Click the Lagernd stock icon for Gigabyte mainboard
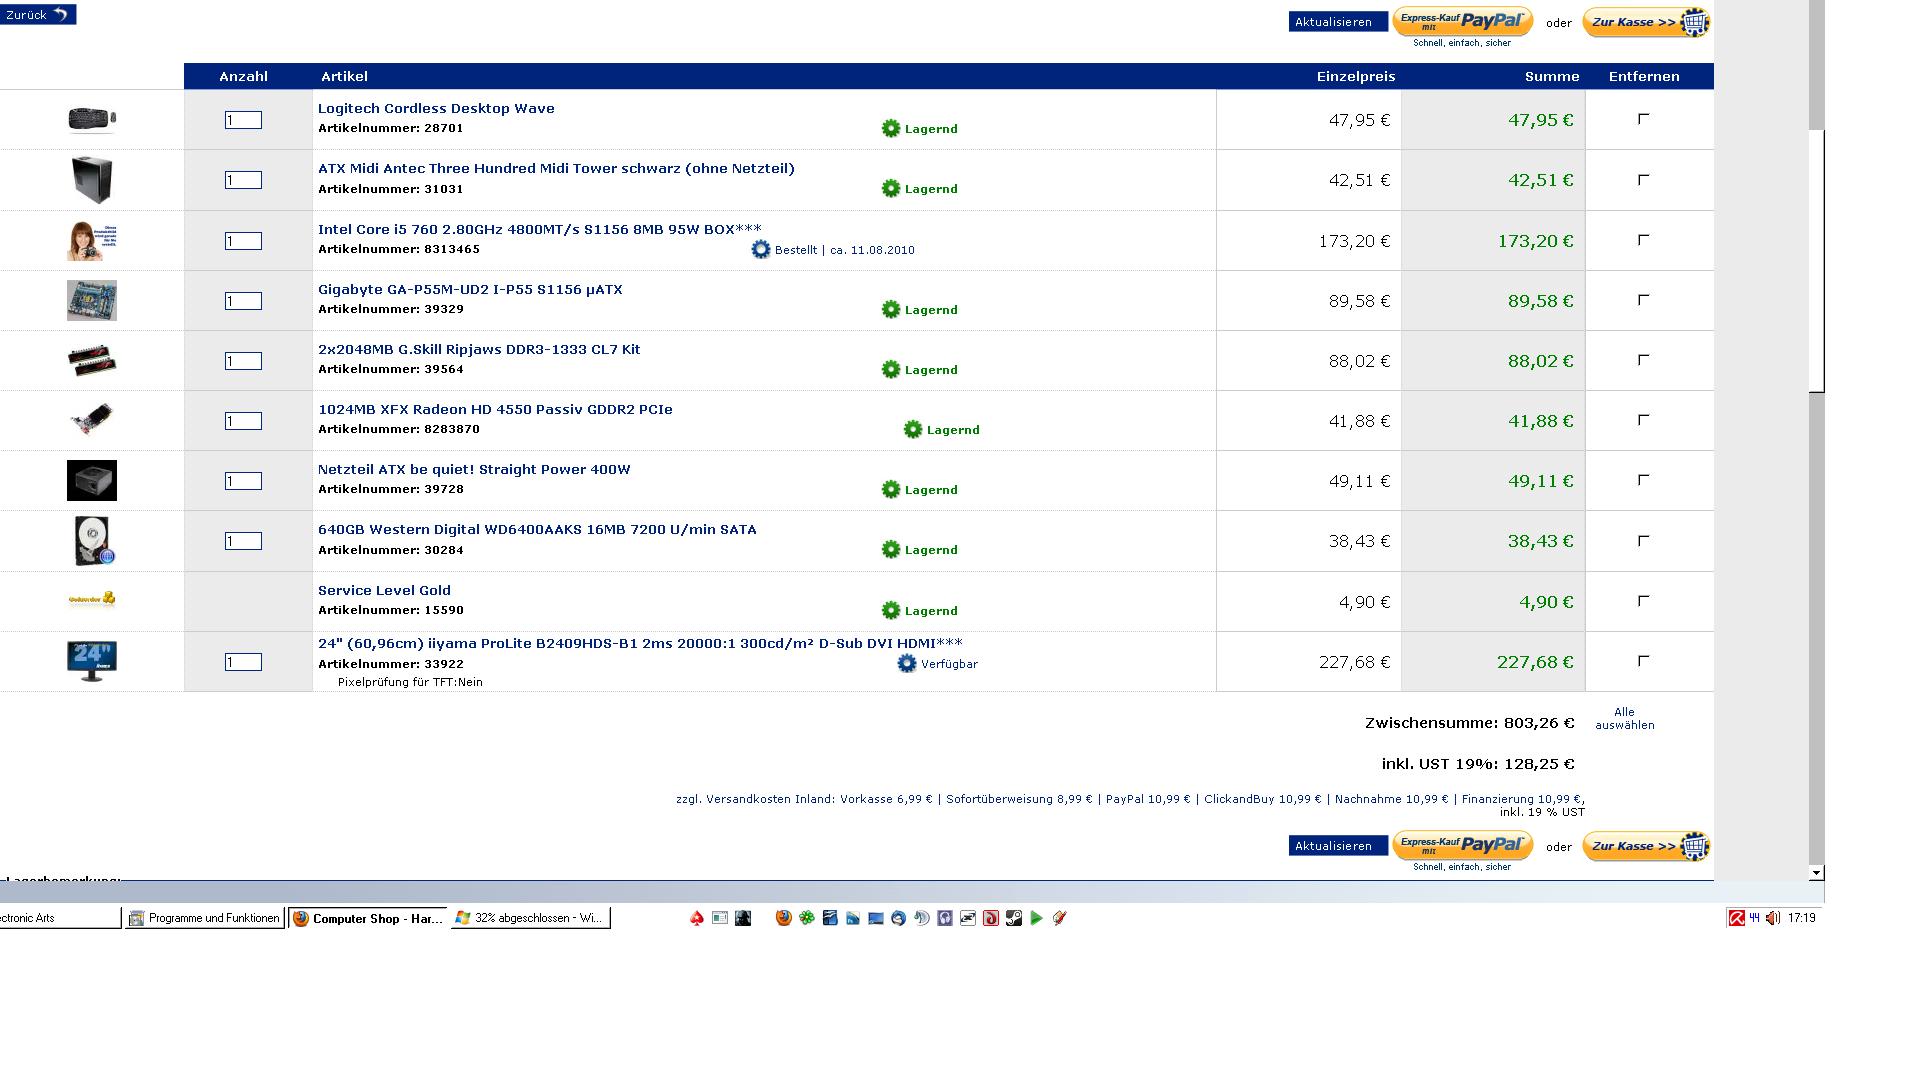This screenshot has width=1920, height=1080. (x=891, y=309)
